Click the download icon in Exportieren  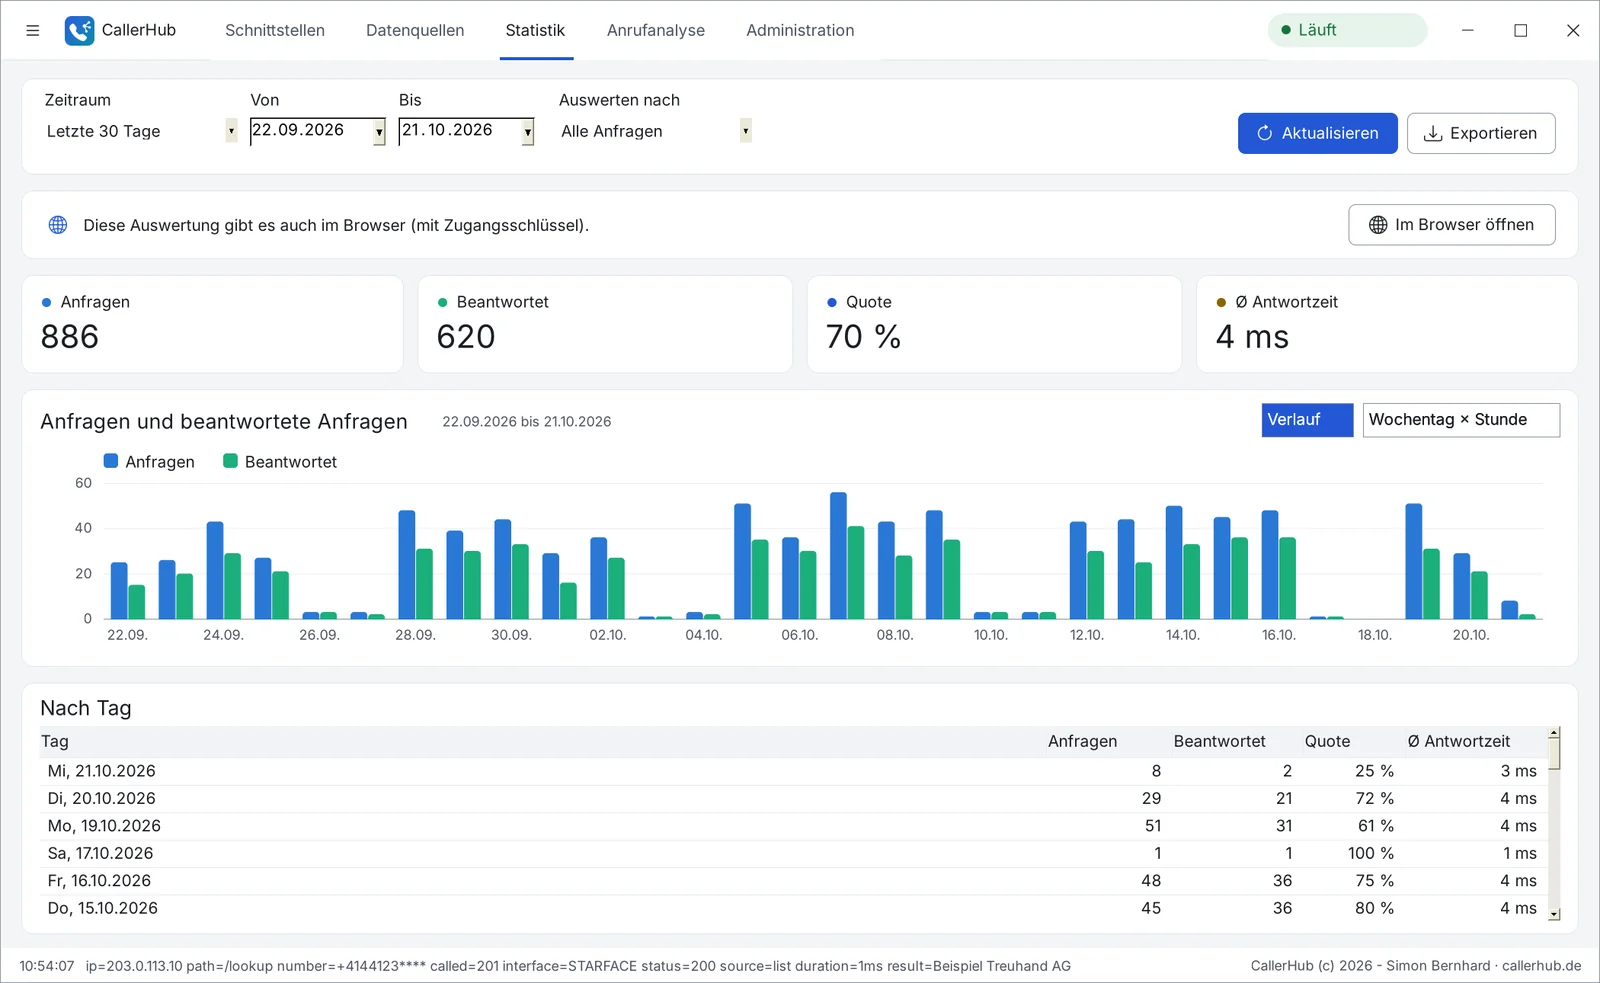click(x=1432, y=133)
